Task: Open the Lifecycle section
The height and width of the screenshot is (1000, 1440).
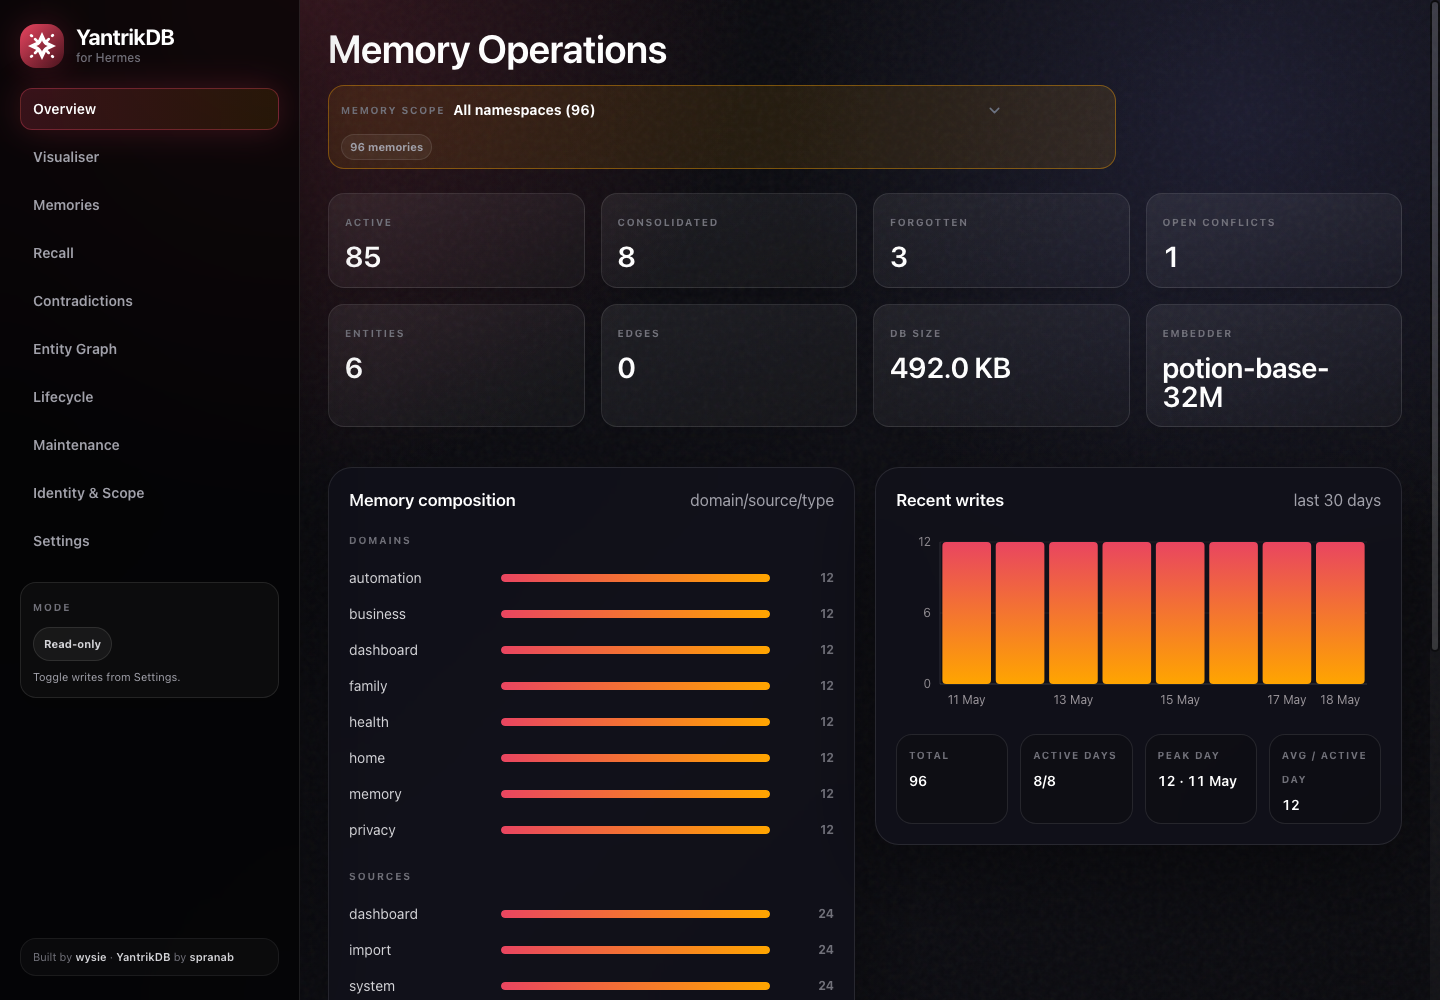Action: (149, 397)
